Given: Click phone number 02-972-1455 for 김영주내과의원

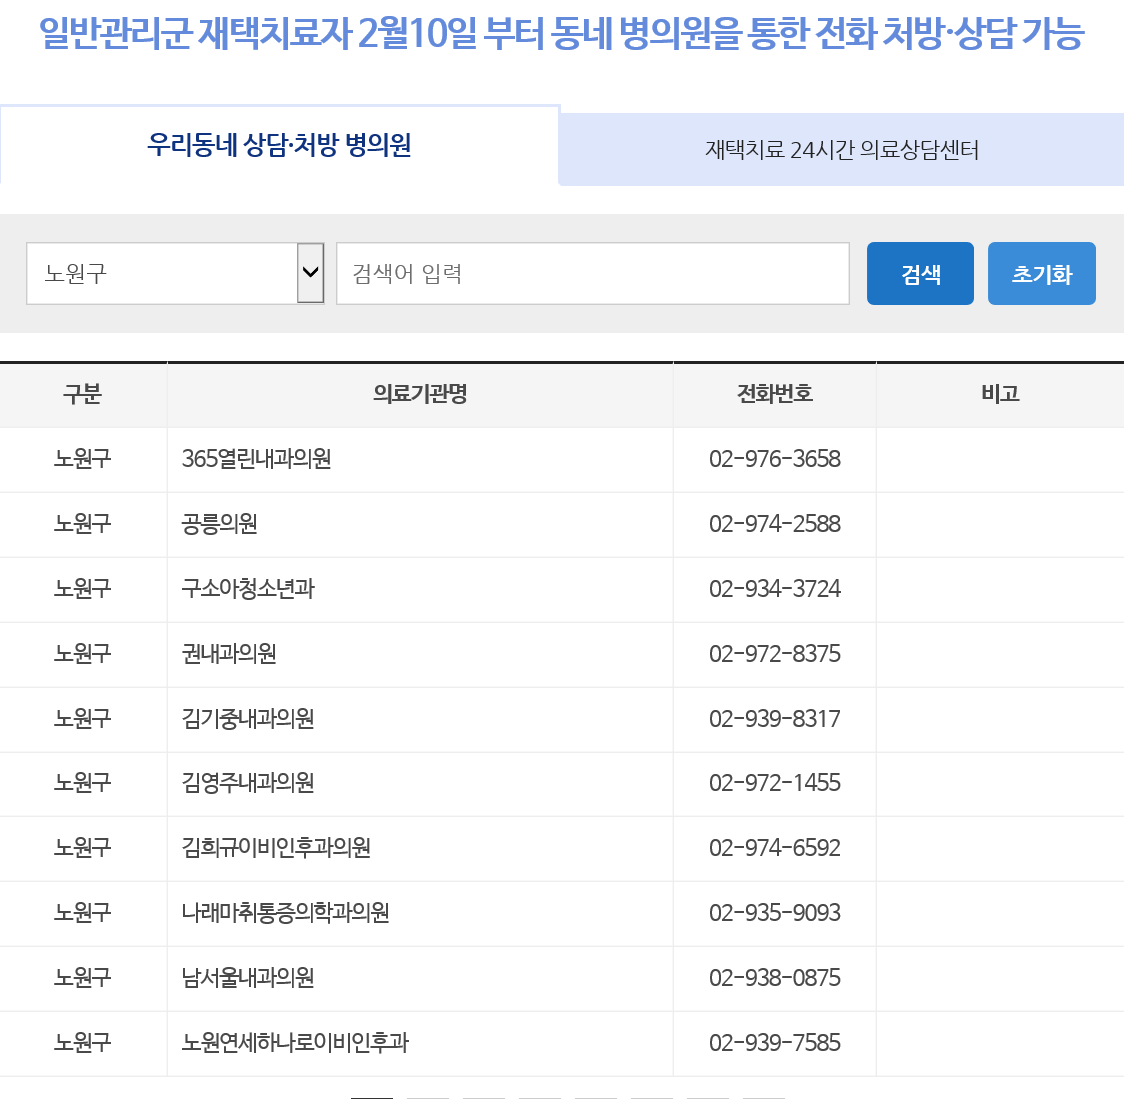Looking at the screenshot, I should point(774,784).
